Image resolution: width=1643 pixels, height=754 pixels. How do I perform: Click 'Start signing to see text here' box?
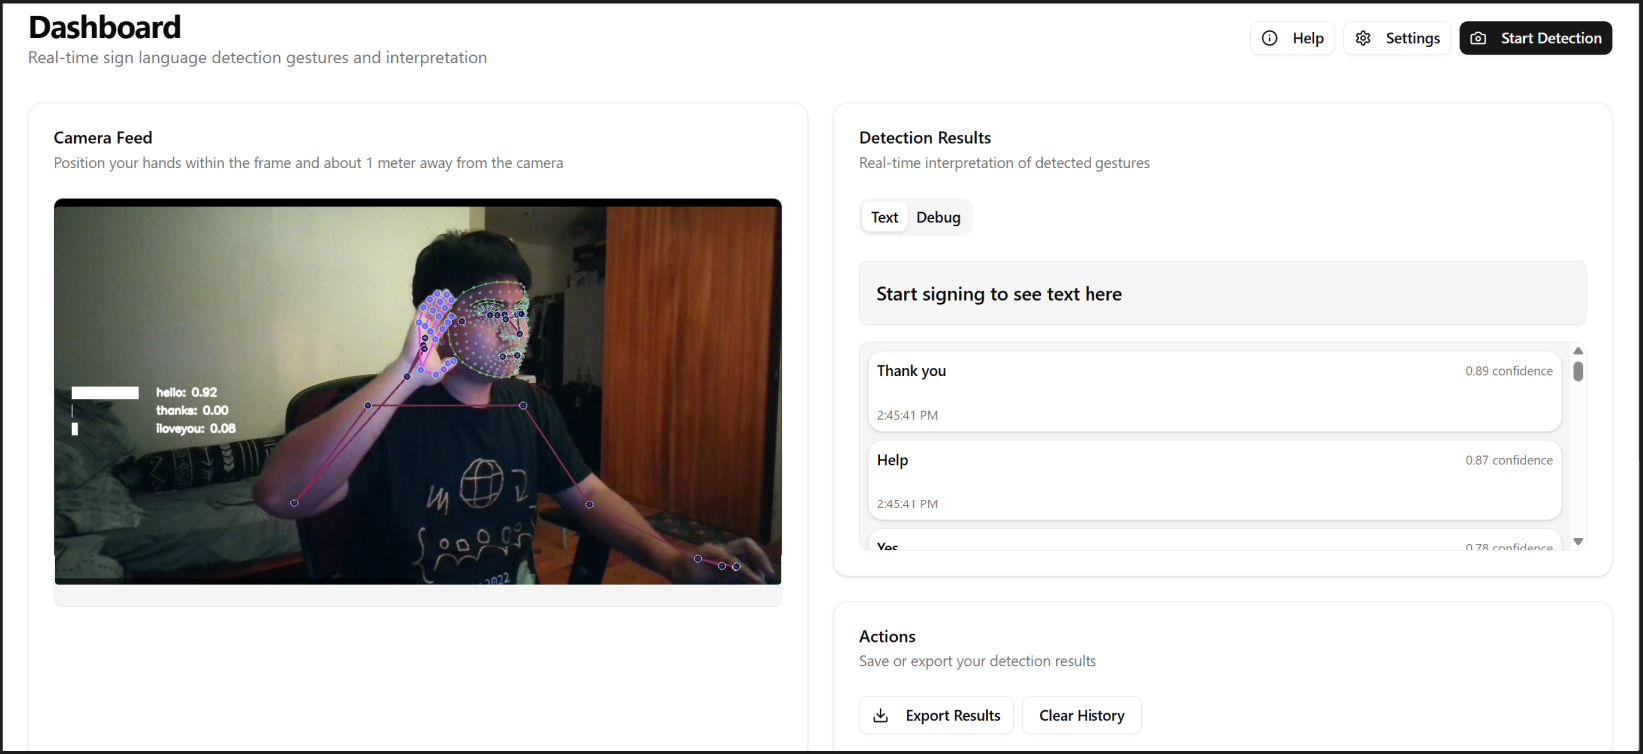pyautogui.click(x=1222, y=293)
